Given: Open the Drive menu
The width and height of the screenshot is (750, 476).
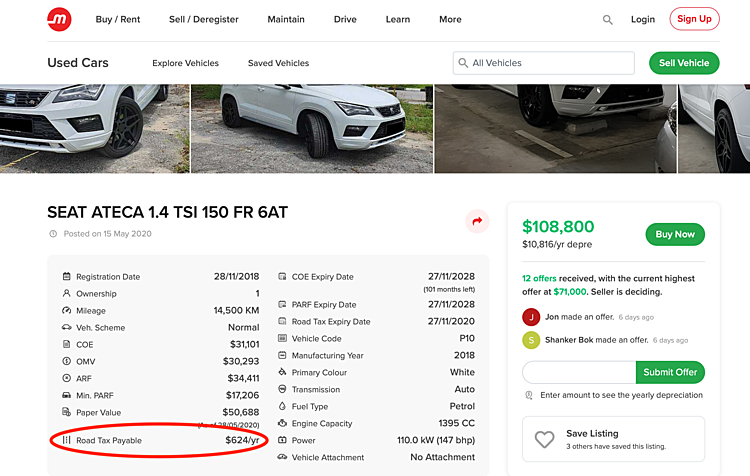Looking at the screenshot, I should click(345, 20).
